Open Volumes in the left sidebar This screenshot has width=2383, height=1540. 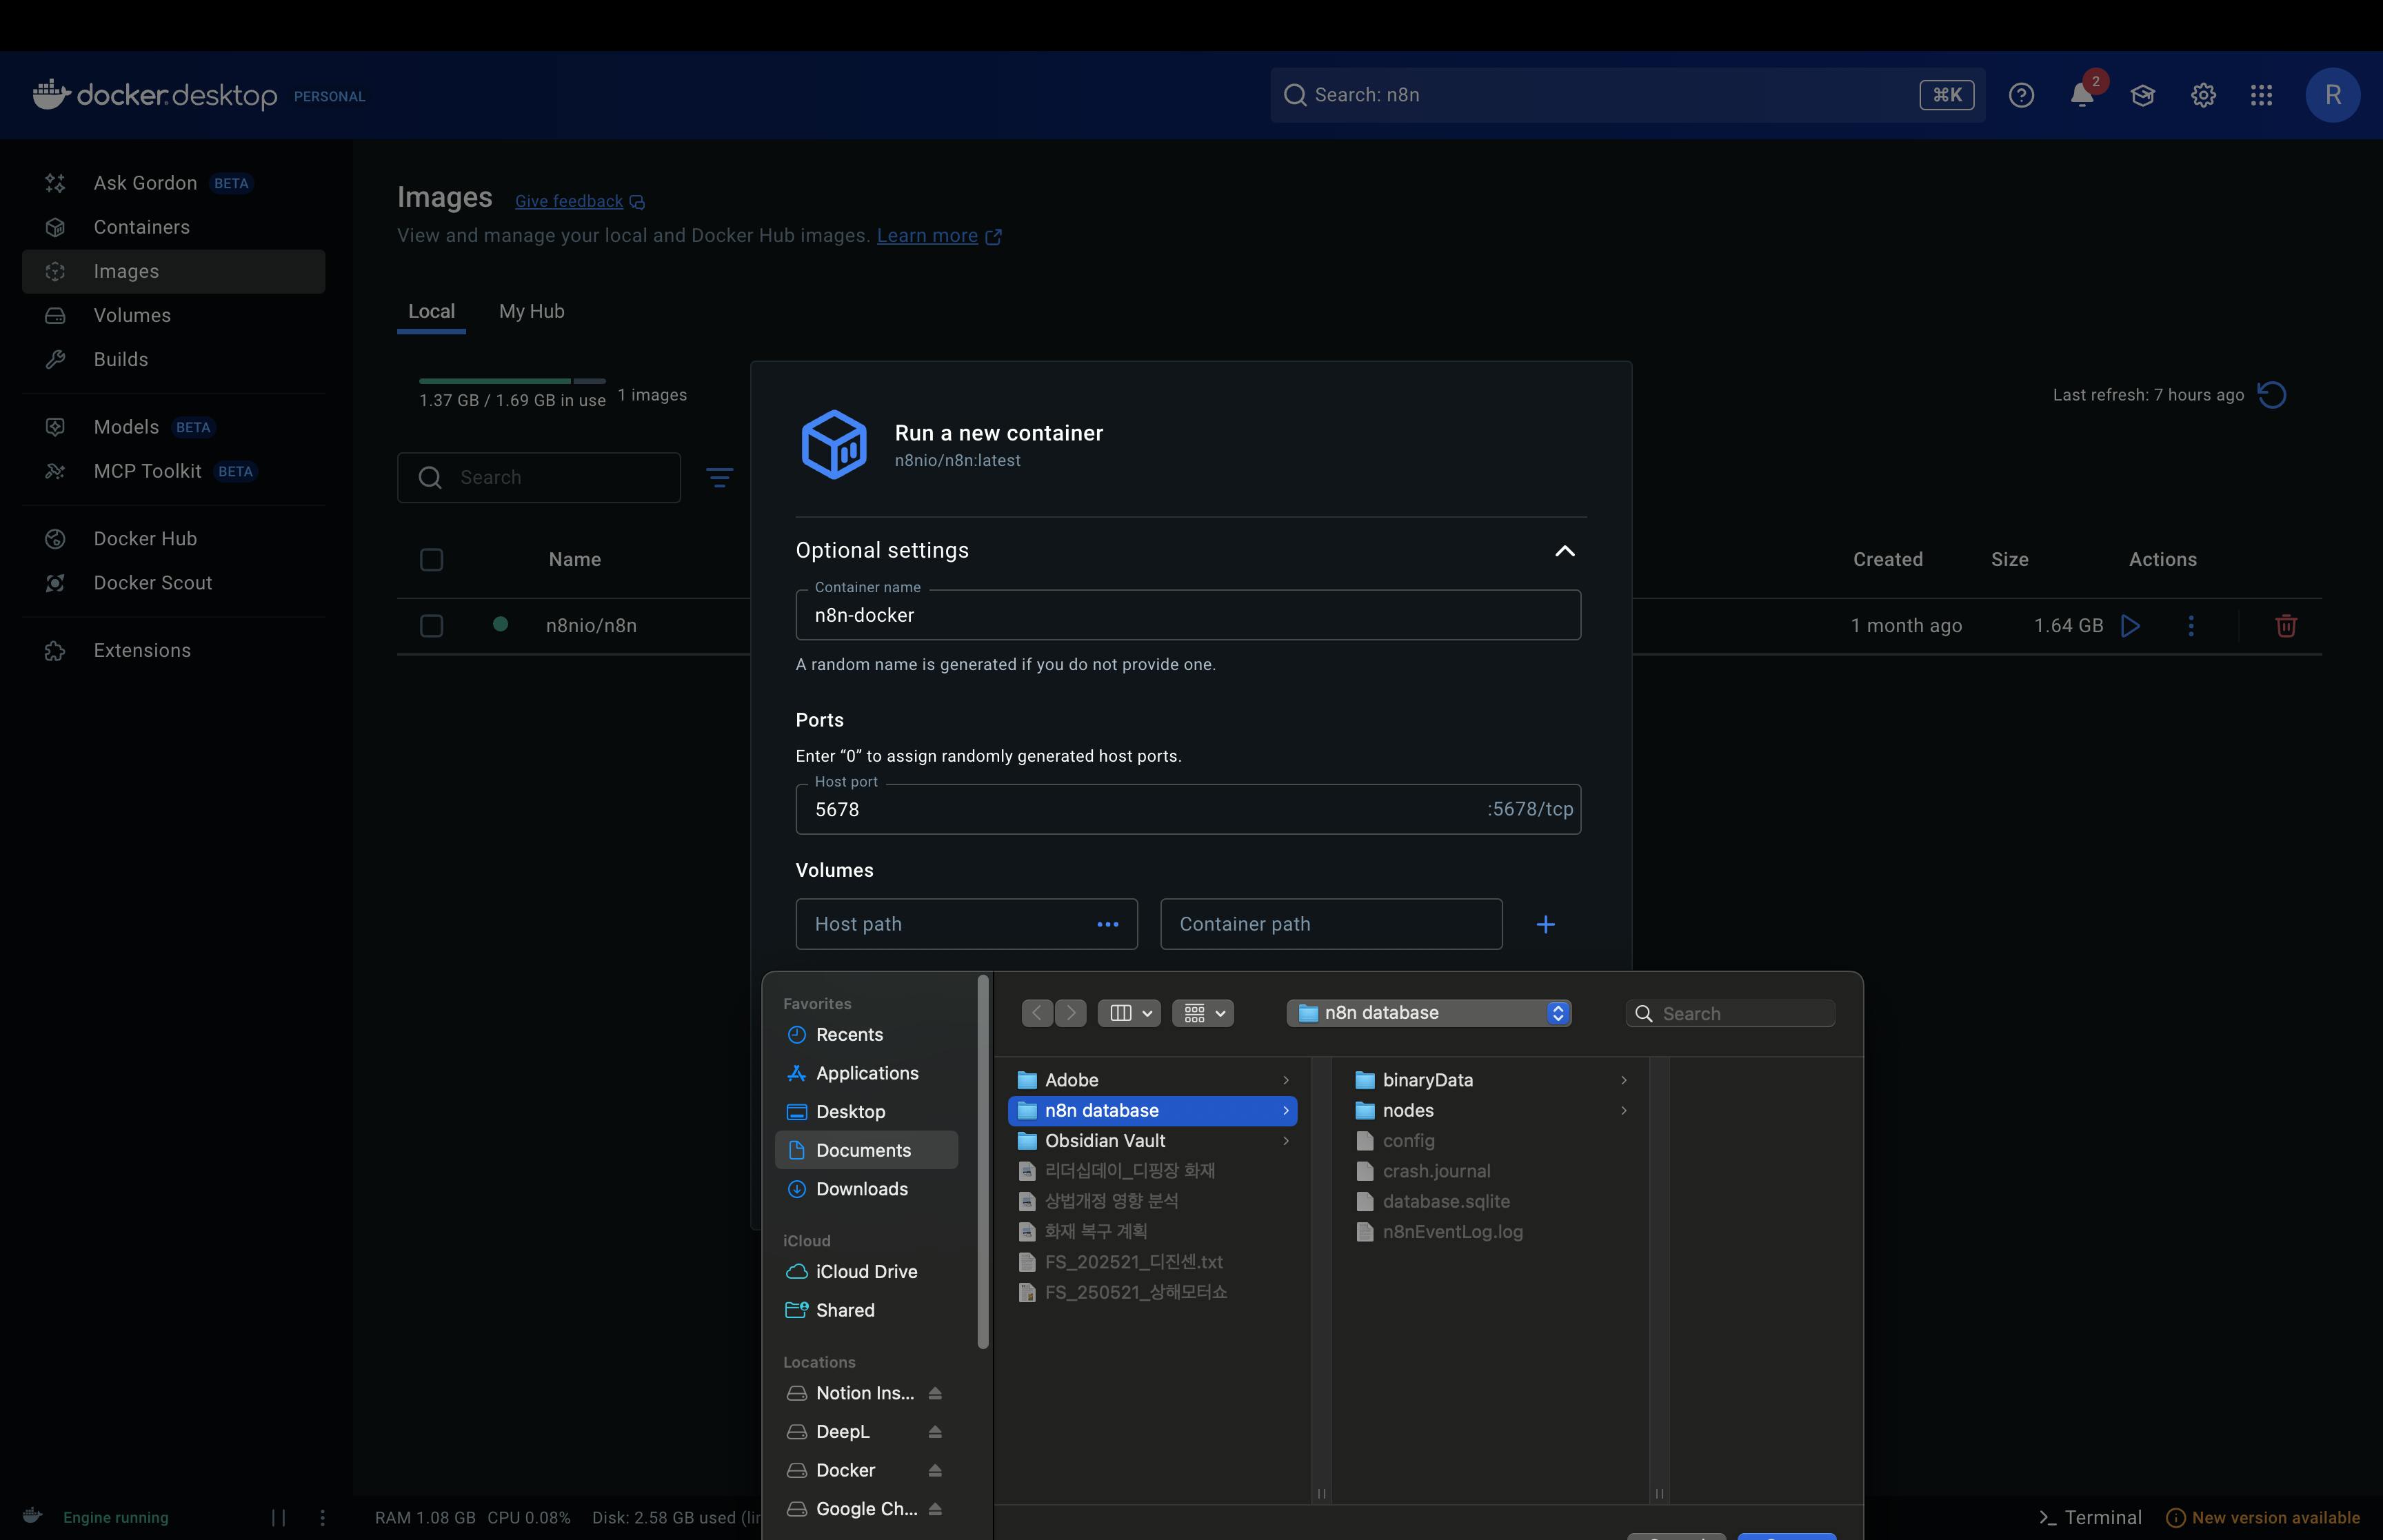pyautogui.click(x=132, y=316)
